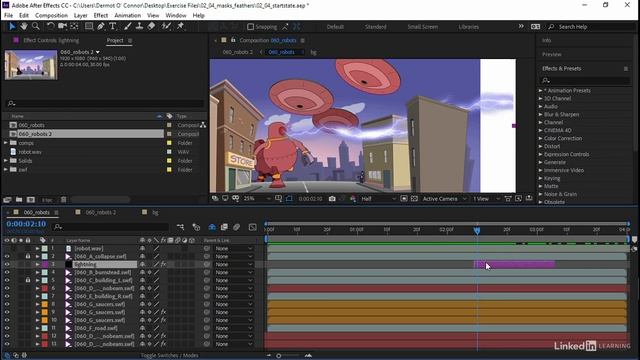Switch to Effect Controls lightning tab
Screen dimensions: 640x360
[51, 40]
